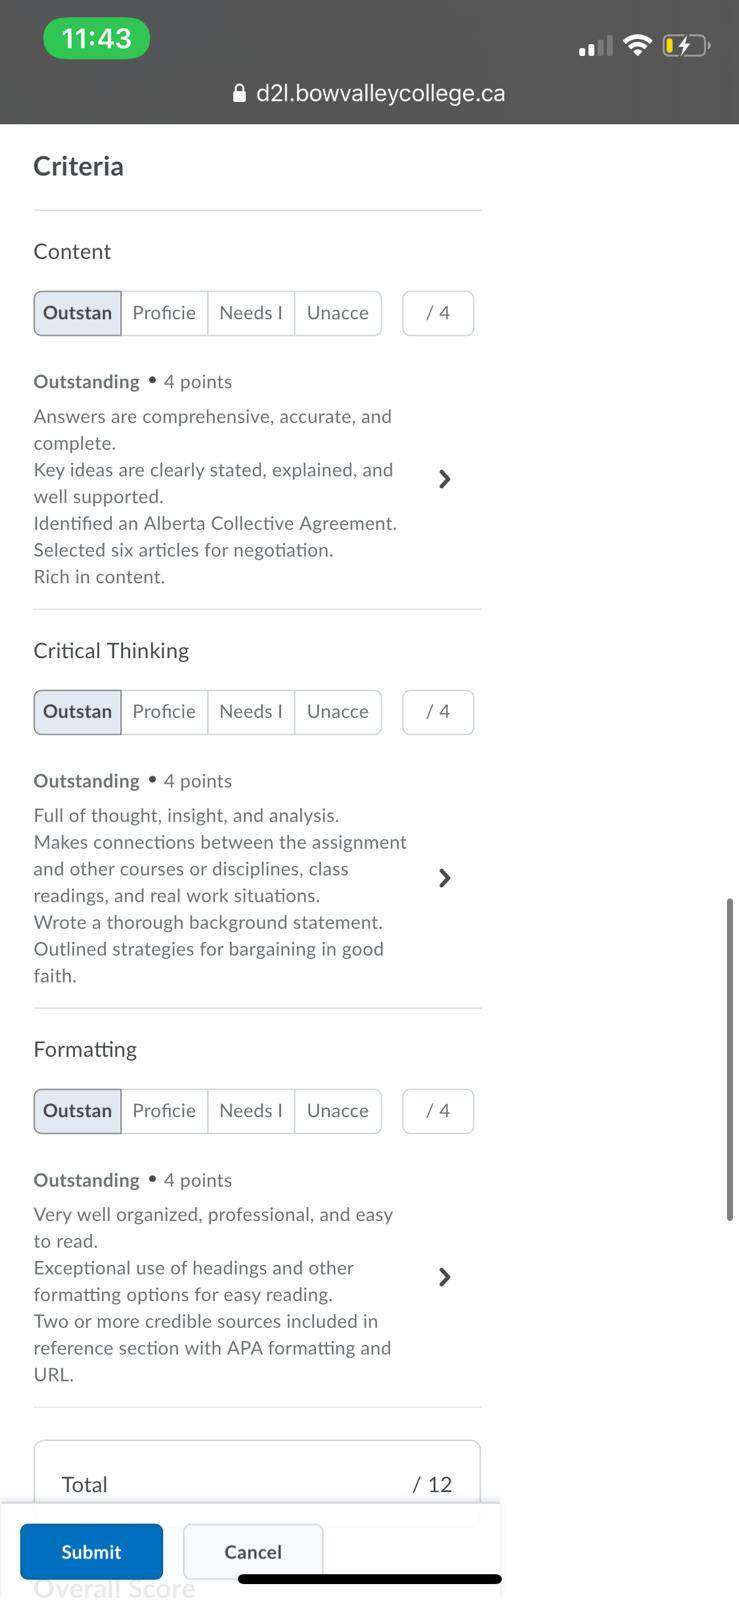The height and width of the screenshot is (1600, 739).
Task: Click the Formatting score input field
Action: (x=438, y=1111)
